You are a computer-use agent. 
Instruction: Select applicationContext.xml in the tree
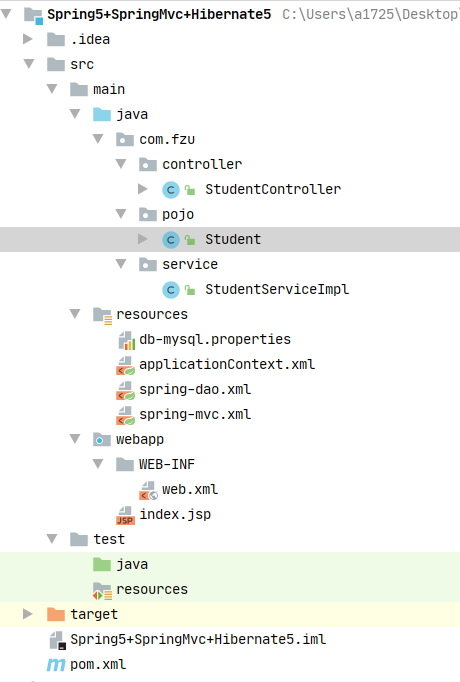click(x=227, y=364)
